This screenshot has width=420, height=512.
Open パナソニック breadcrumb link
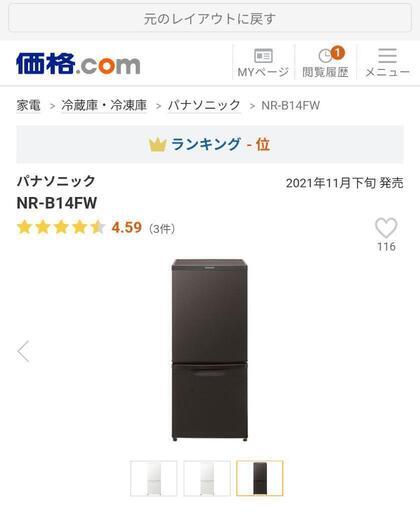point(204,105)
